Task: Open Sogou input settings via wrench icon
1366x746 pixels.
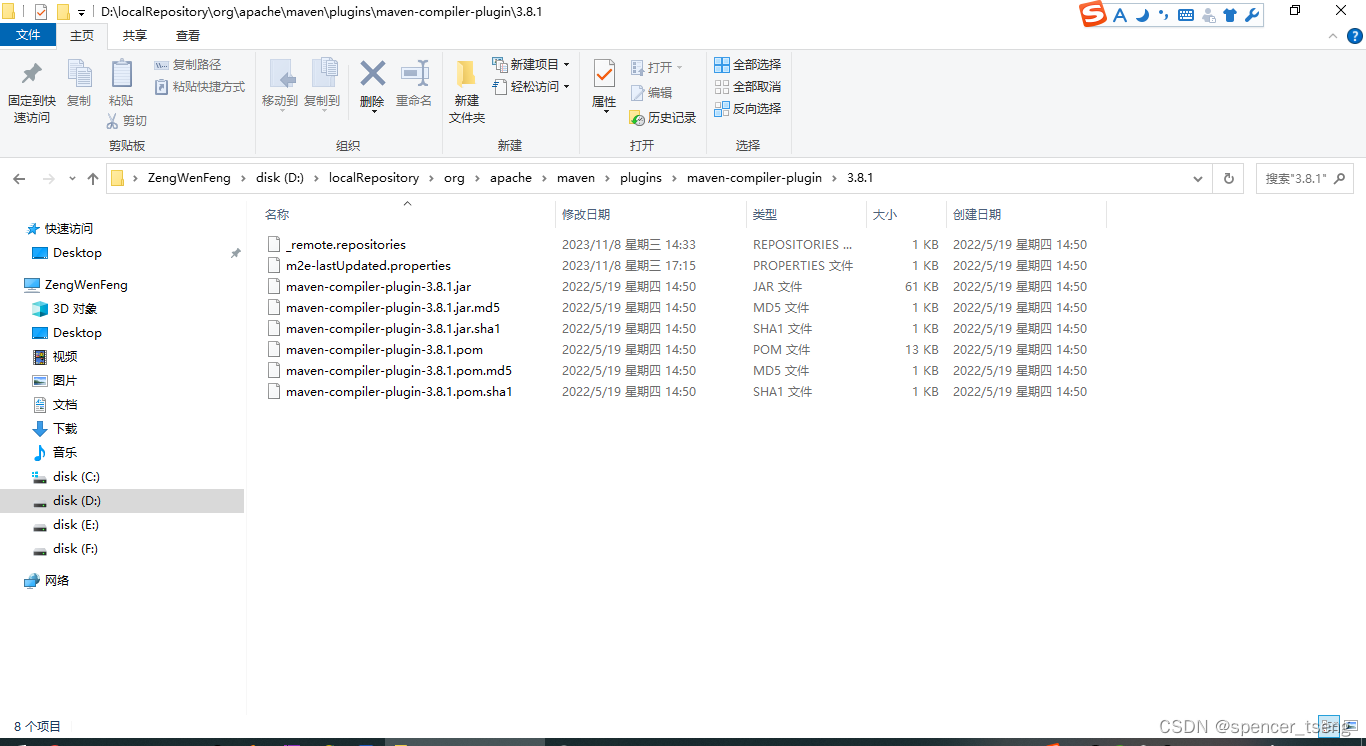Action: click(1253, 15)
